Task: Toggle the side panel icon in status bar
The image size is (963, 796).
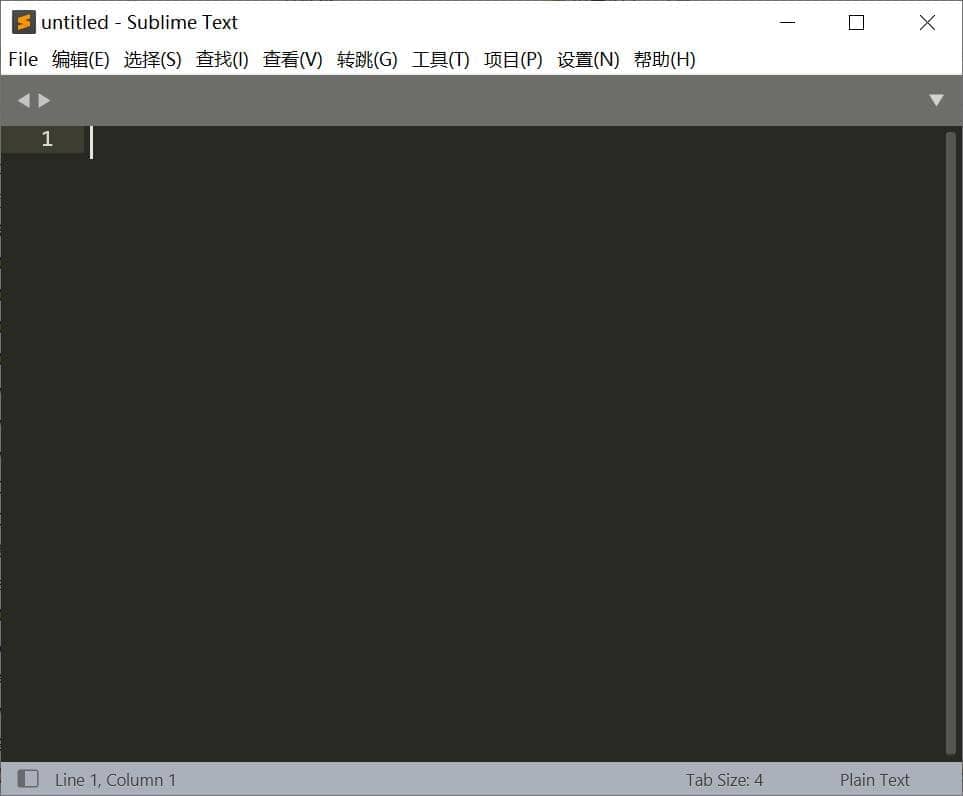Action: (x=27, y=779)
